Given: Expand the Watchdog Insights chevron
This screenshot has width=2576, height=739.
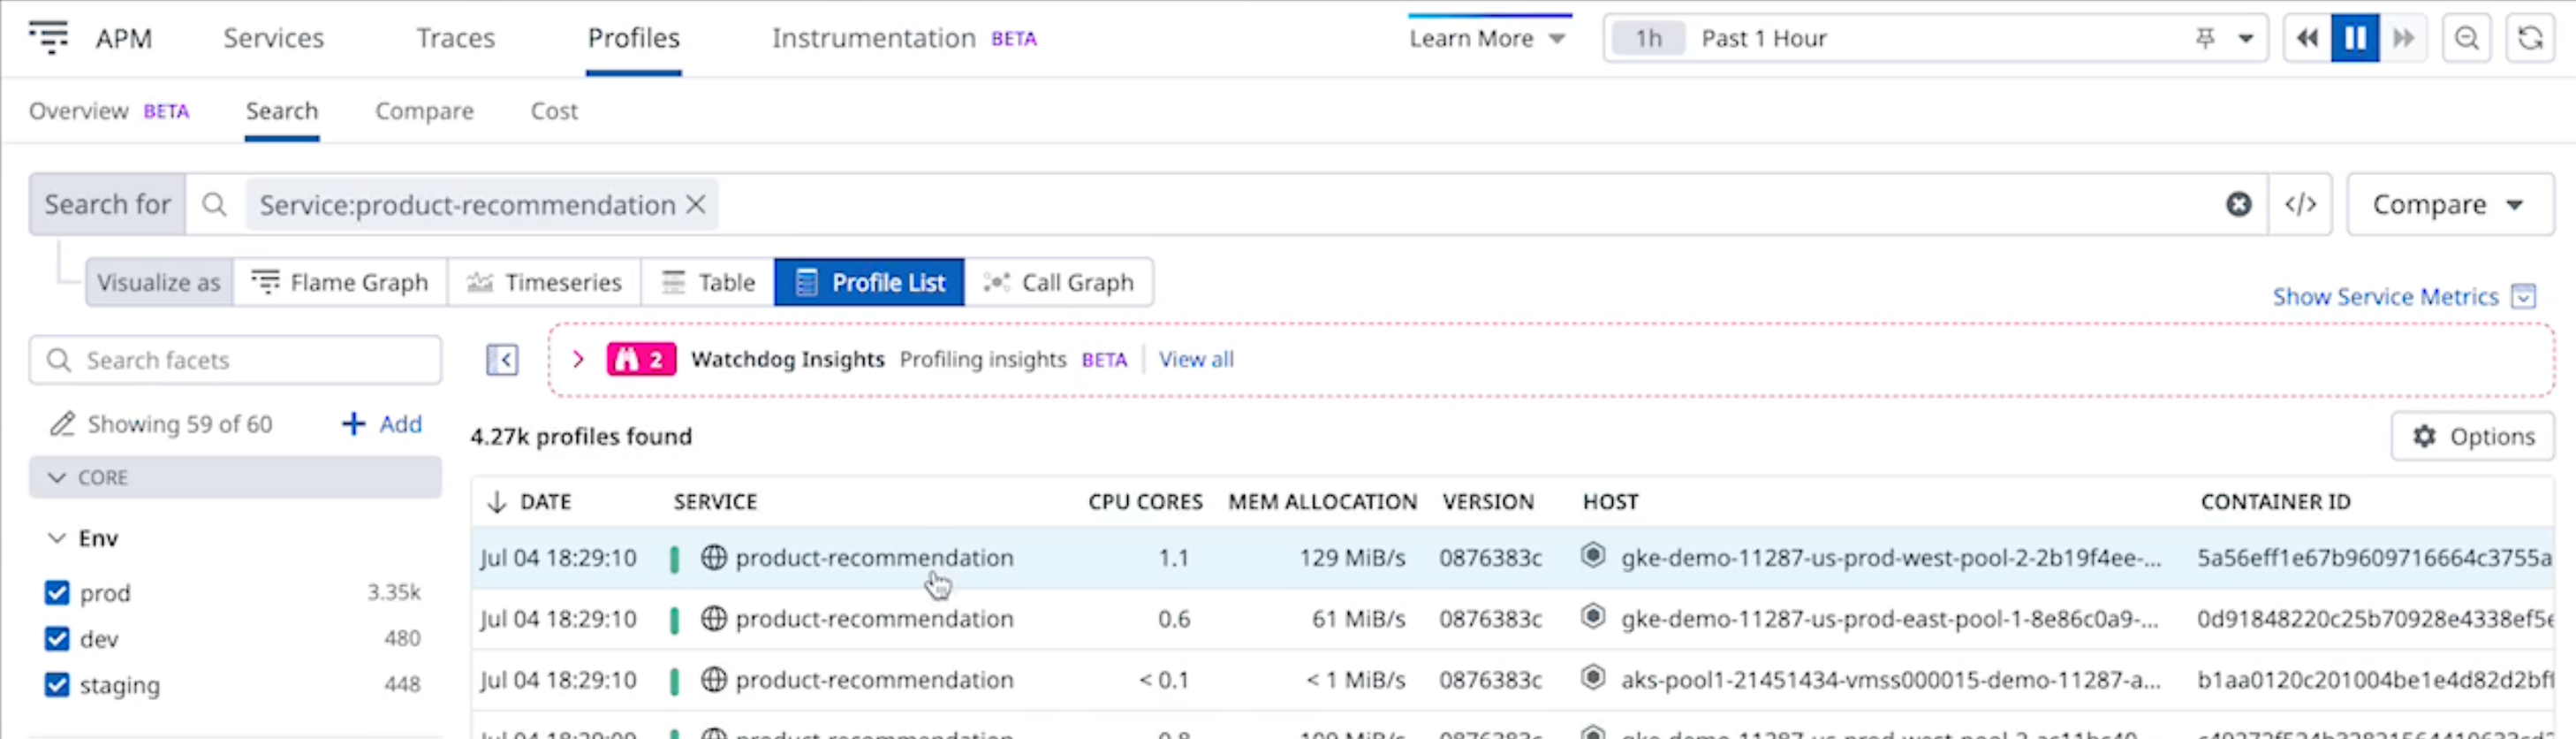Looking at the screenshot, I should [x=578, y=359].
